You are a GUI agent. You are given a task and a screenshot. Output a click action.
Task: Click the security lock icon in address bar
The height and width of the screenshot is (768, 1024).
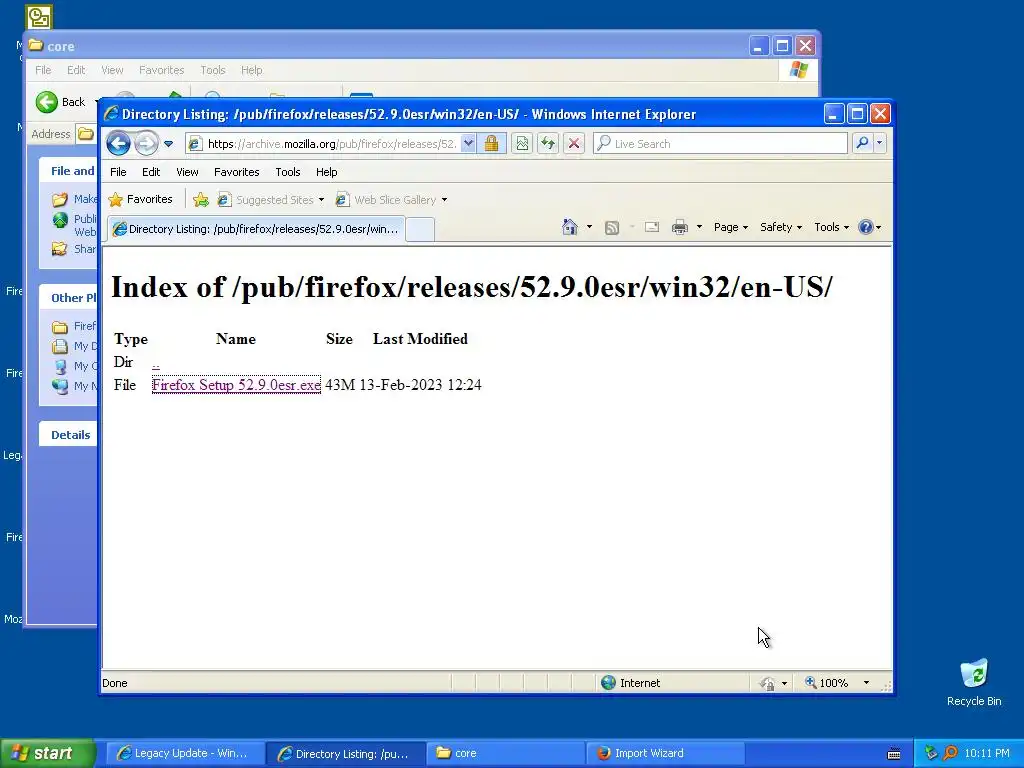(492, 144)
